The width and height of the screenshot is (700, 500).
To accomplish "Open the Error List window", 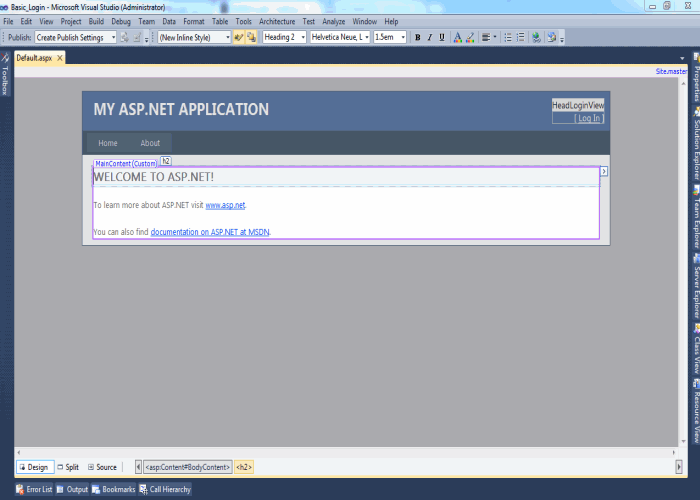I will point(34,489).
